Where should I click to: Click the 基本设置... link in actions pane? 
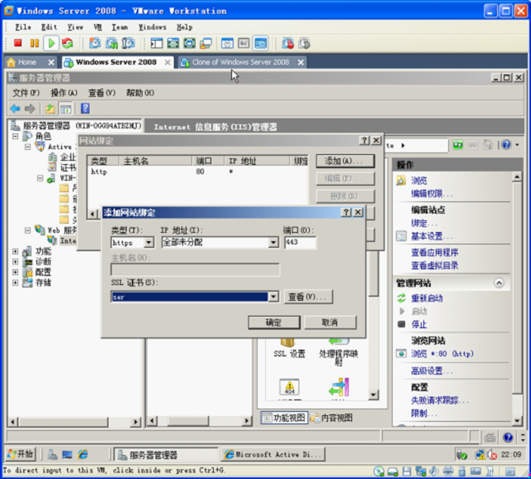pyautogui.click(x=431, y=236)
